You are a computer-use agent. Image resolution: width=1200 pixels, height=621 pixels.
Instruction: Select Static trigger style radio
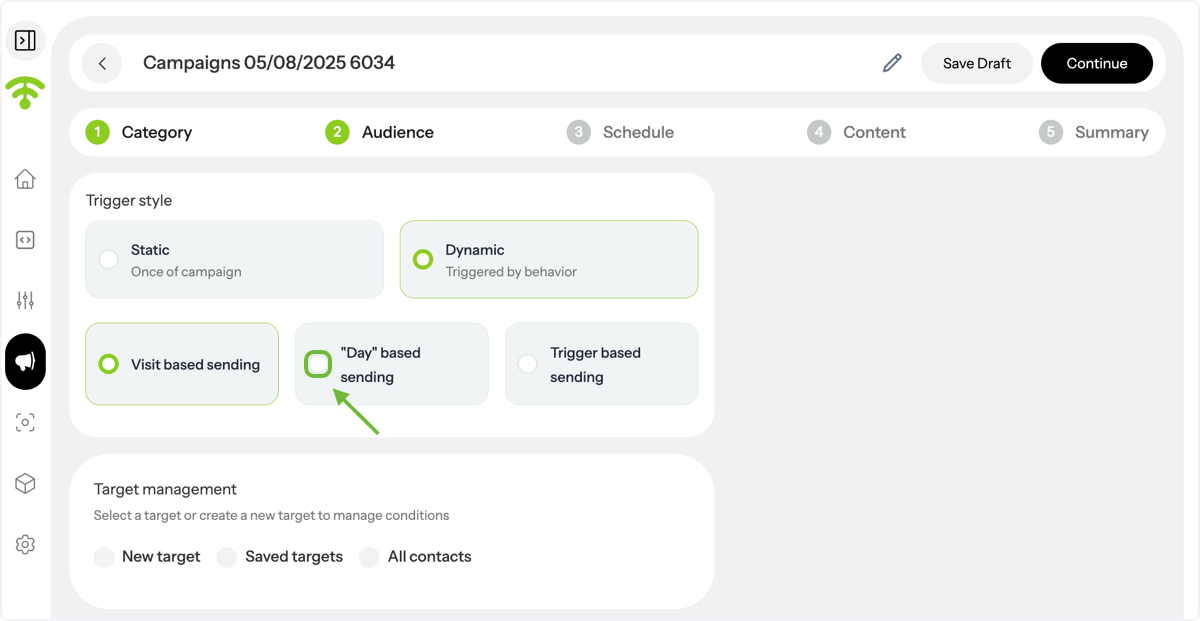tap(108, 260)
